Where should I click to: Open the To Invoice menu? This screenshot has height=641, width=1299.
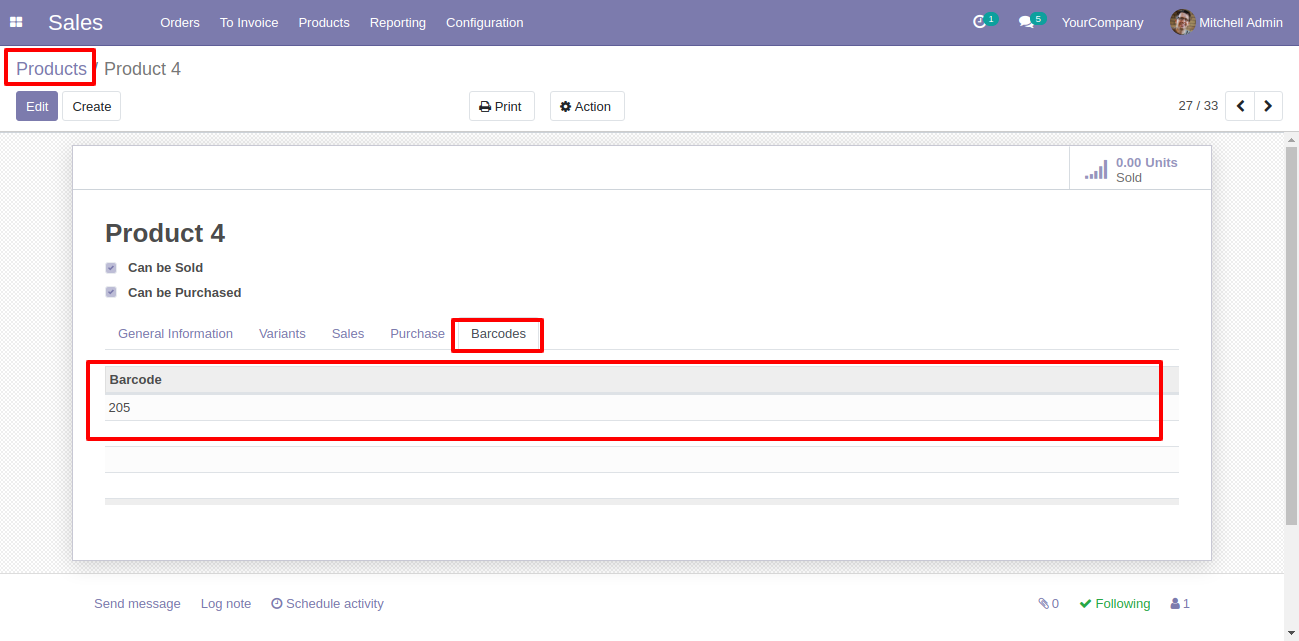tap(249, 22)
